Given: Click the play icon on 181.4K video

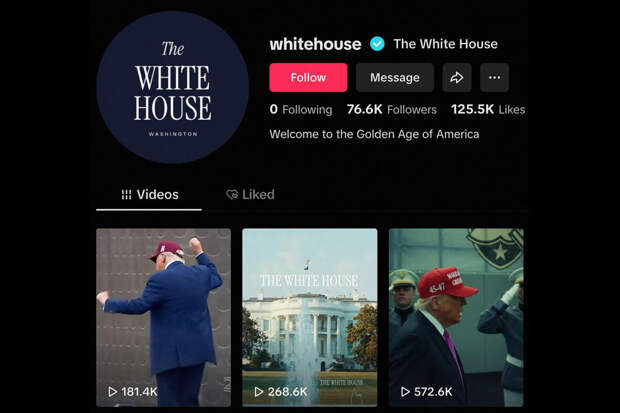Looking at the screenshot, I should coord(113,392).
